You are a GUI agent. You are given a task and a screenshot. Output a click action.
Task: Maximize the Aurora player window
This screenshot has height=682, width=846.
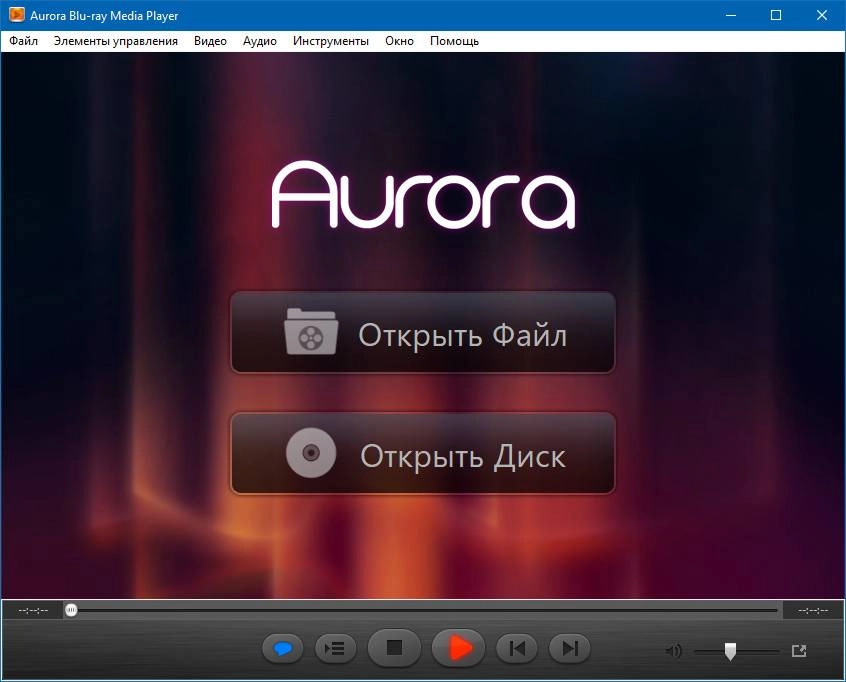776,15
